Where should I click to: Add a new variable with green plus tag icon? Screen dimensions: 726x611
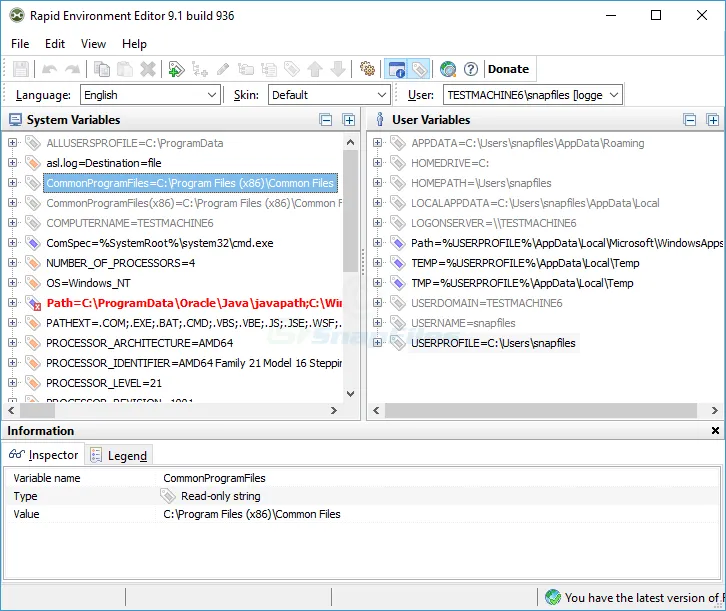pyautogui.click(x=176, y=69)
